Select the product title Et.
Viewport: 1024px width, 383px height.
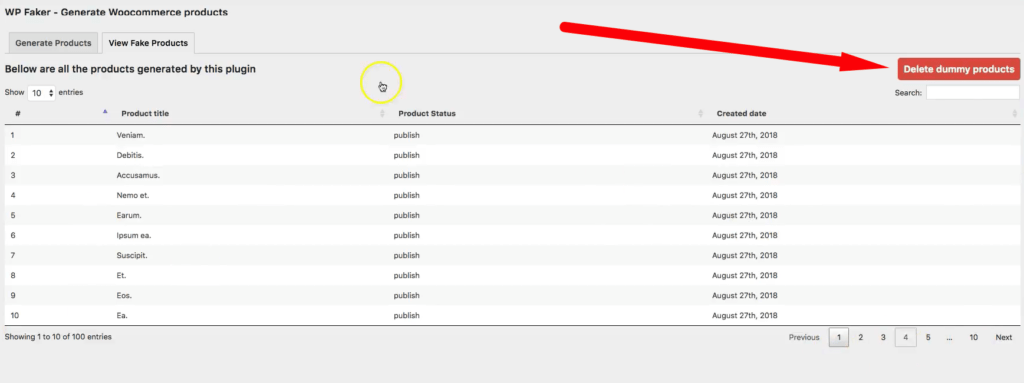(121, 275)
